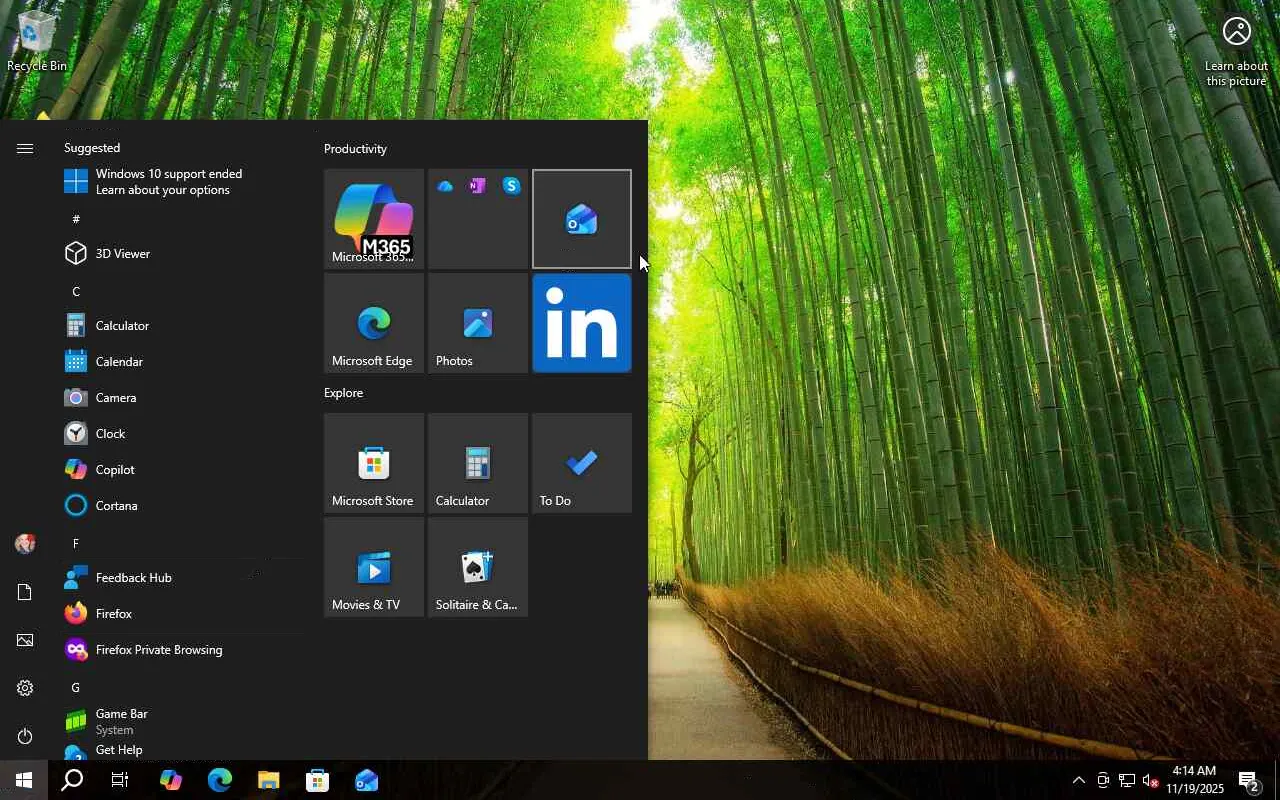Open the network status tray icon
The image size is (1280, 800).
(1127, 780)
